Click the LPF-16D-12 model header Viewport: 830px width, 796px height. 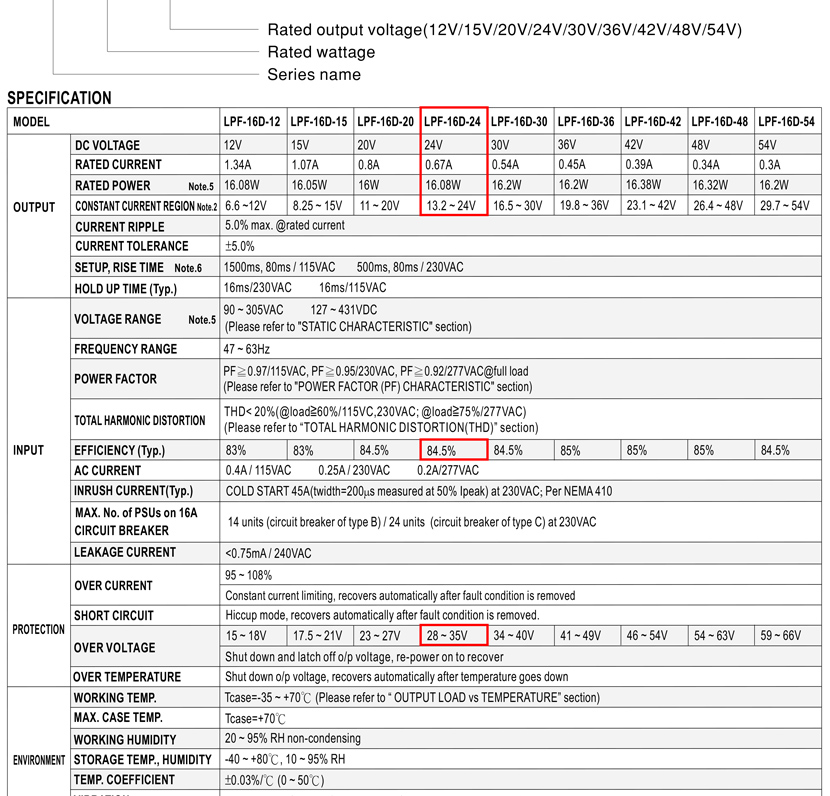(x=251, y=122)
